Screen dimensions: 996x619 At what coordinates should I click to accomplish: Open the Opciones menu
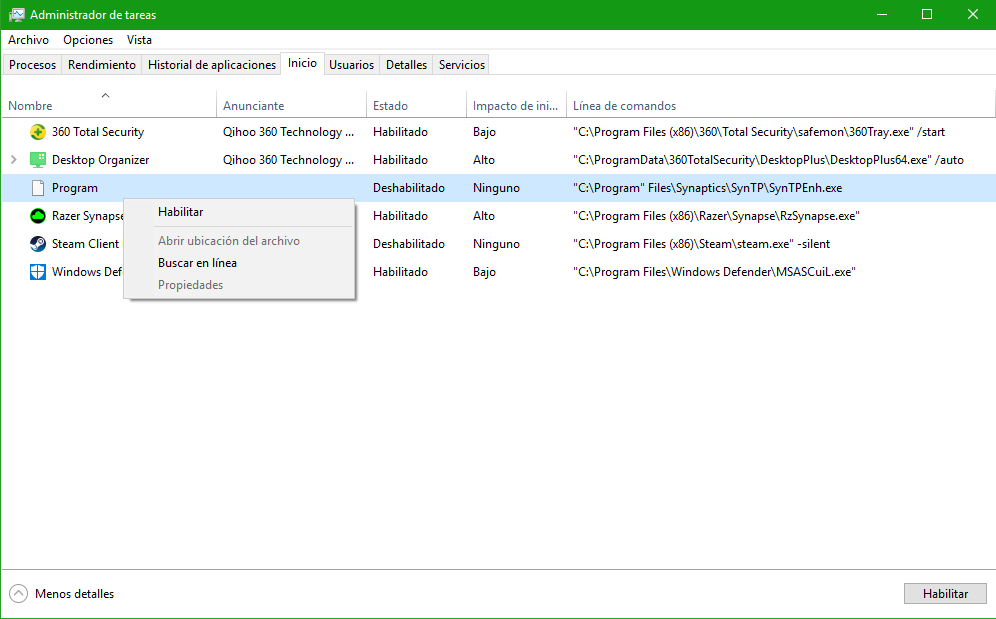[x=88, y=39]
